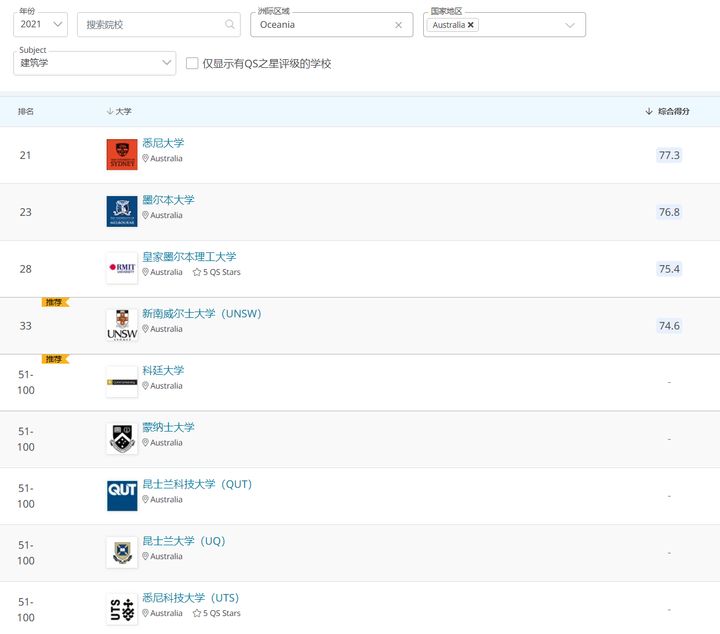Click rank 23 in the ranking column
The image size is (720, 634).
click(25, 212)
